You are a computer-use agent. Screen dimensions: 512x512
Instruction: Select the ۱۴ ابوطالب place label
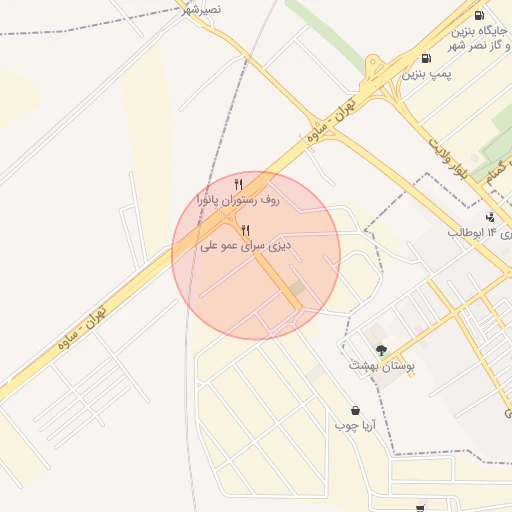(472, 233)
